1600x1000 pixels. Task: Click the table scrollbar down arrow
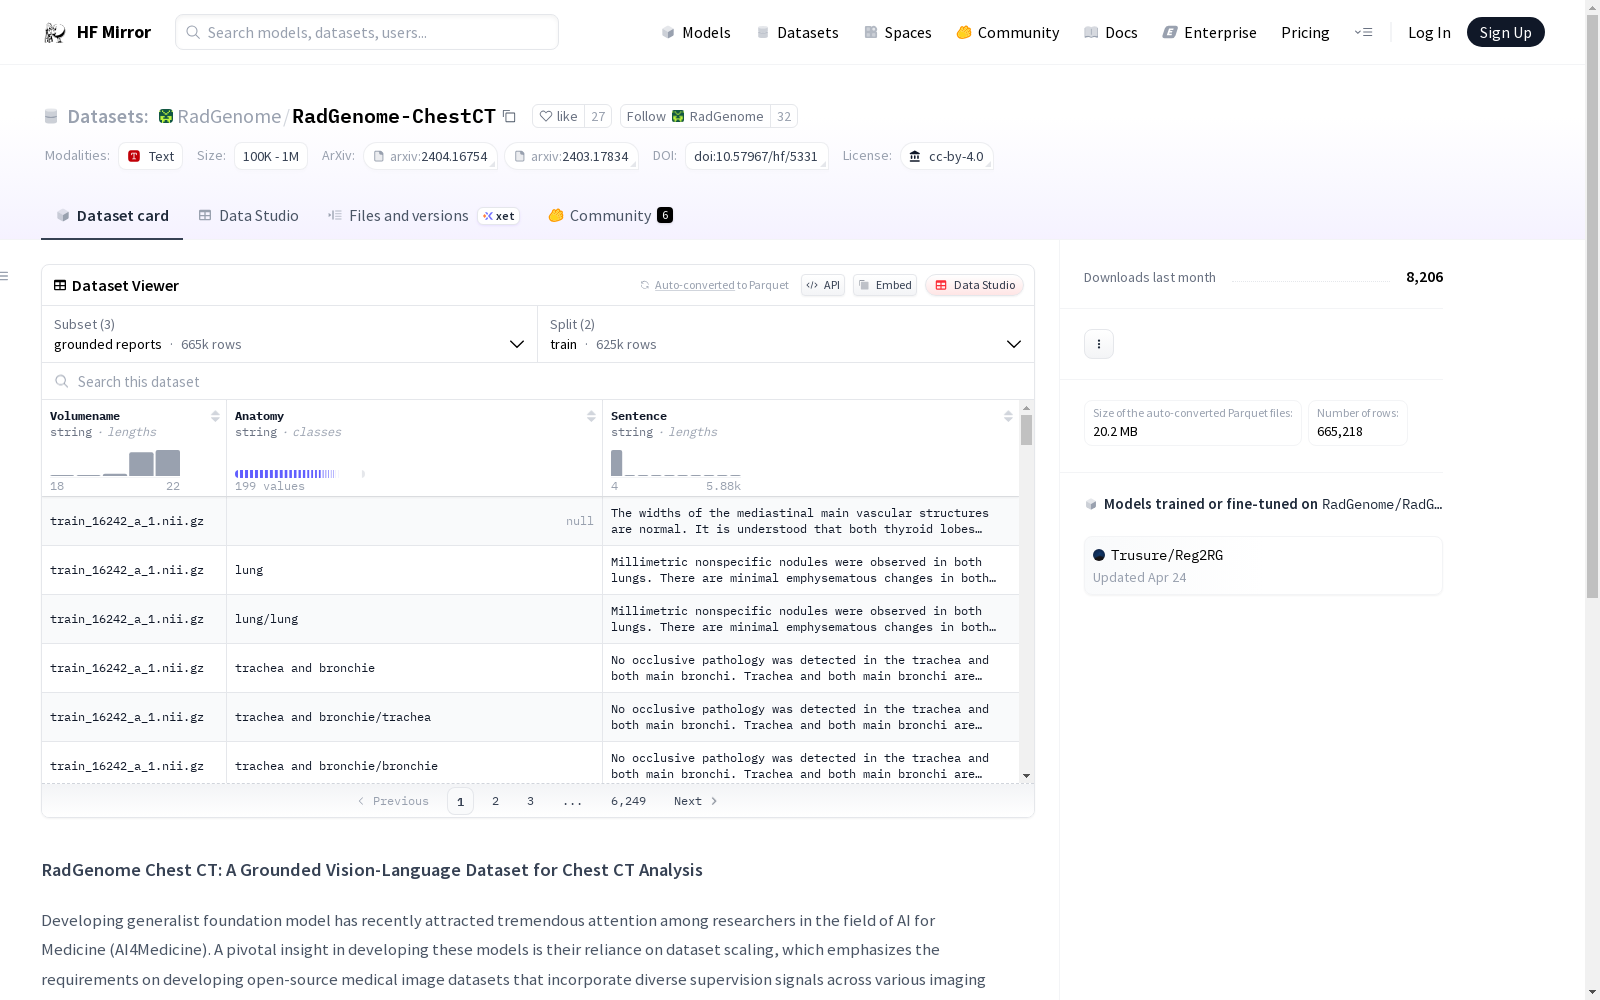1026,776
